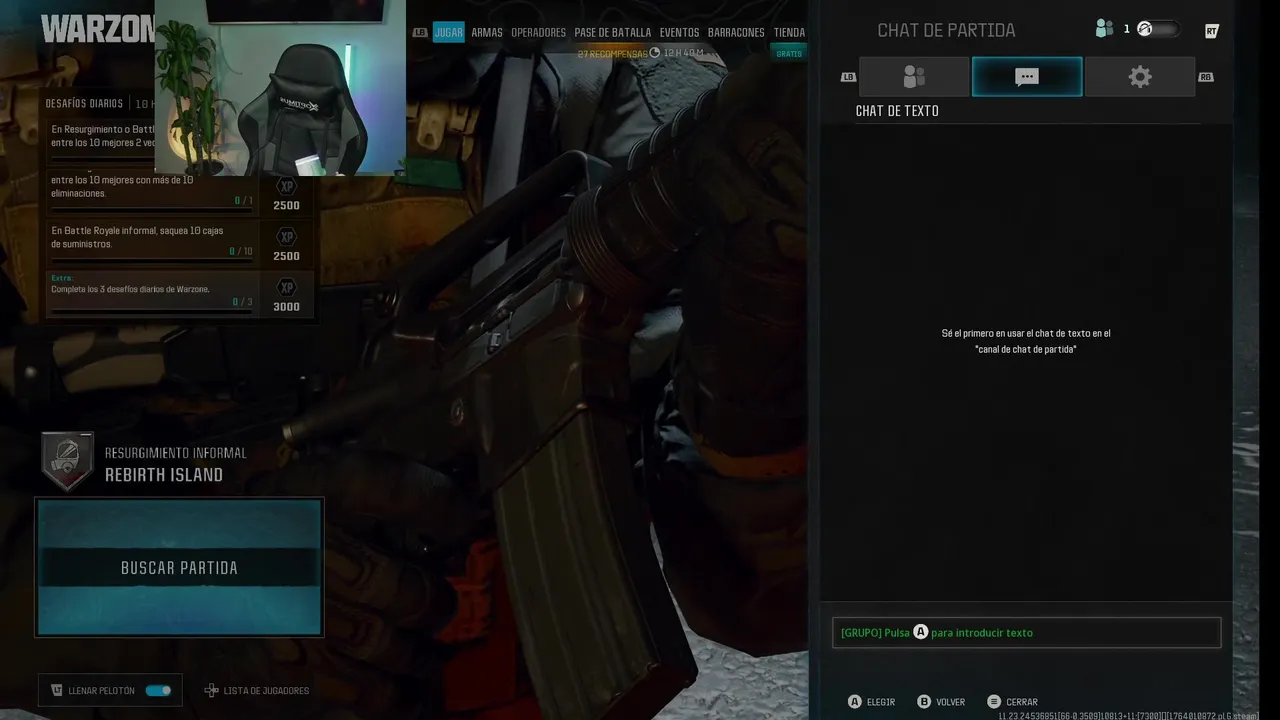The height and width of the screenshot is (720, 1280).
Task: Click the Rebirth Island mode emblem
Action: [67, 462]
